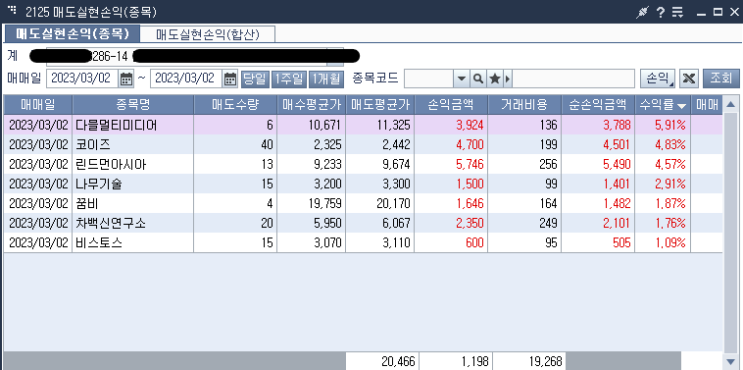The height and width of the screenshot is (370, 743).
Task: Click start date field 2023/03/02
Action: pos(82,79)
